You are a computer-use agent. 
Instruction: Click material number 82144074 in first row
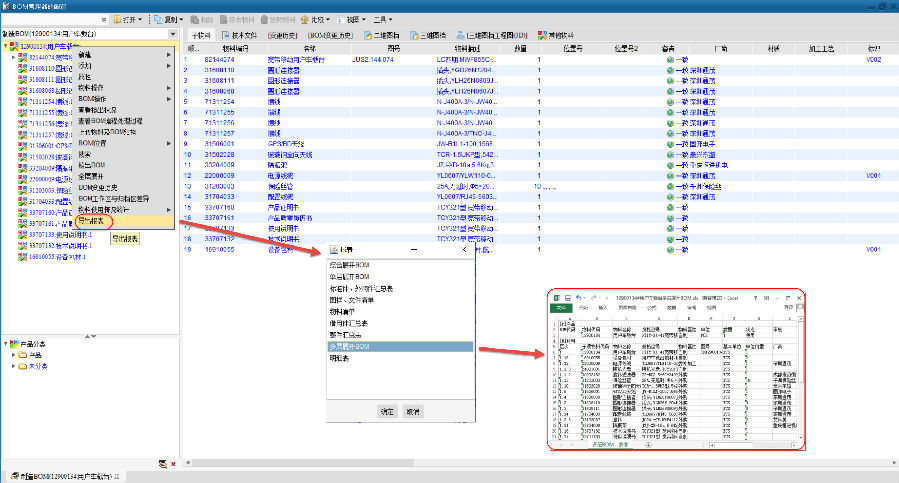[x=219, y=60]
